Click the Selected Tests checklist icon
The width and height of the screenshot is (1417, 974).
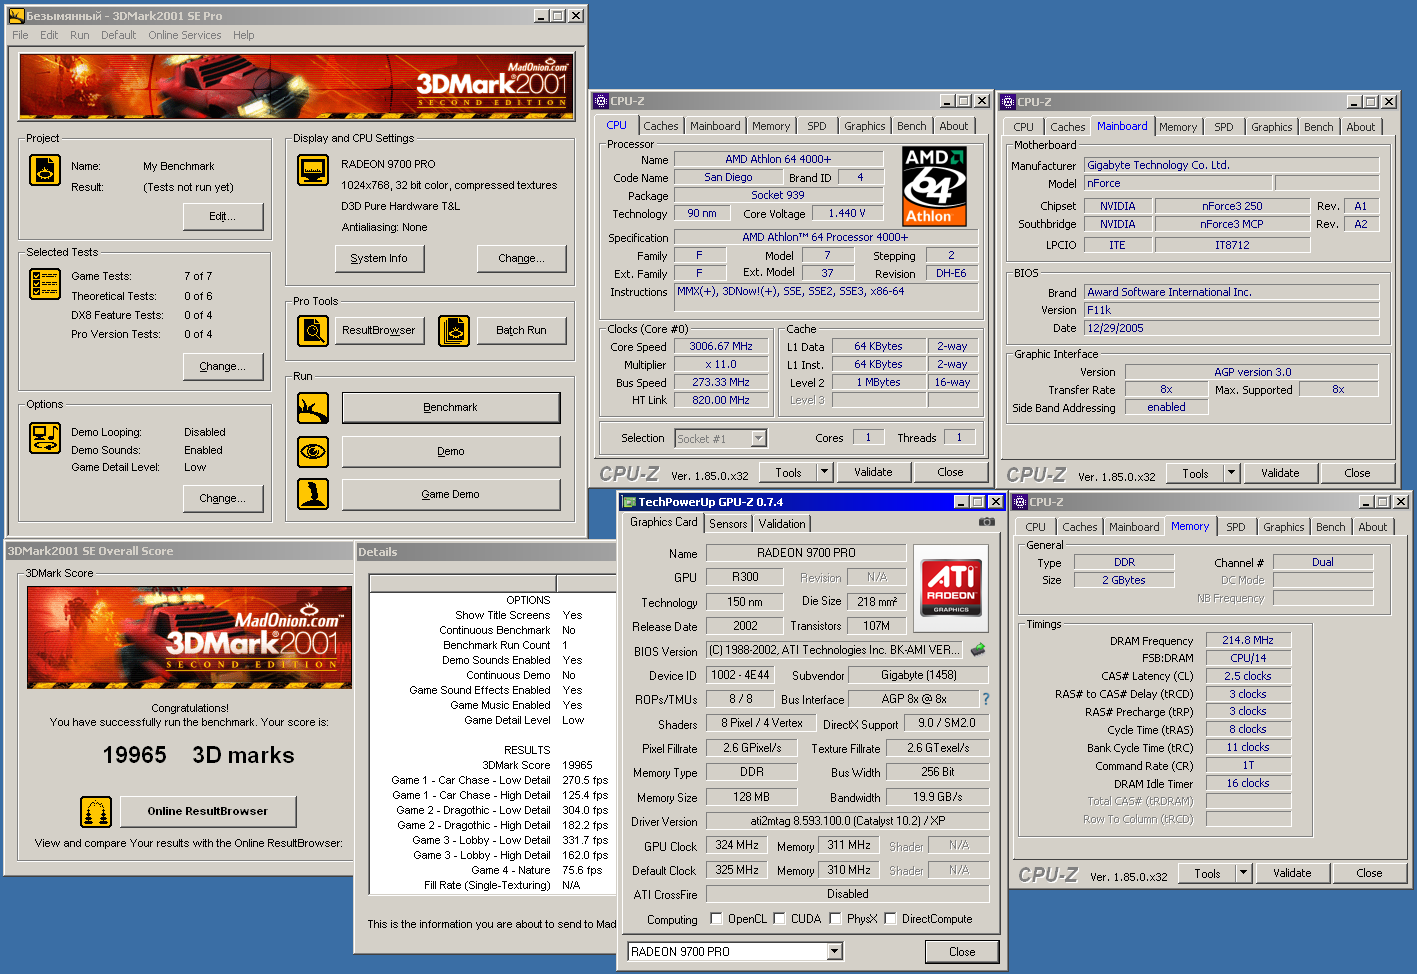pos(45,284)
